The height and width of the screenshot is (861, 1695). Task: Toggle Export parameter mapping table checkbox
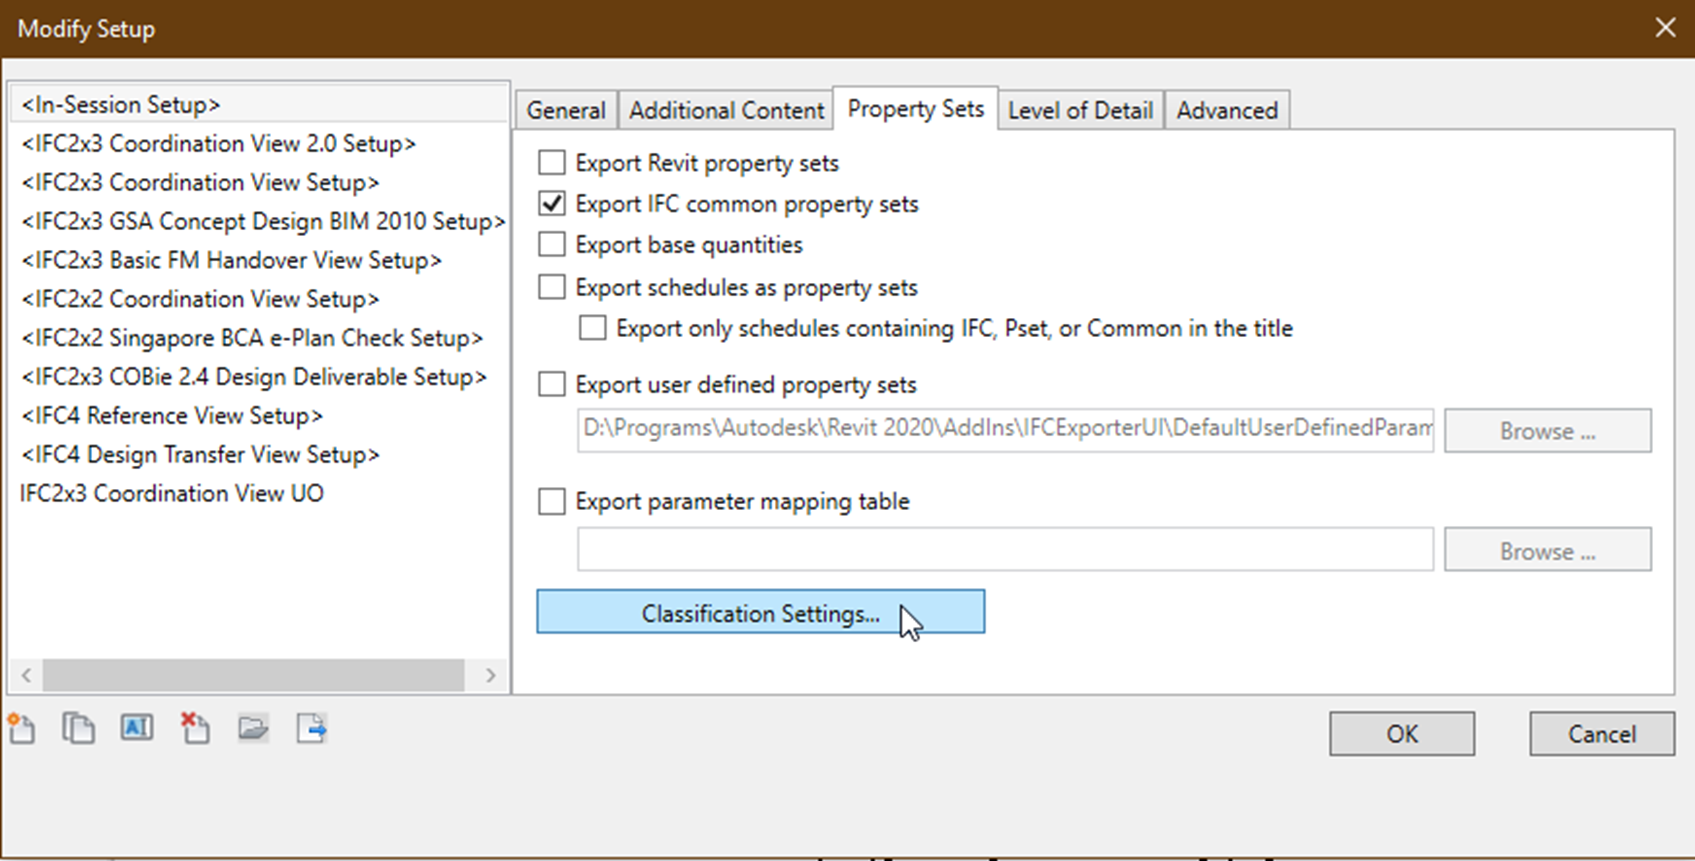click(x=552, y=501)
